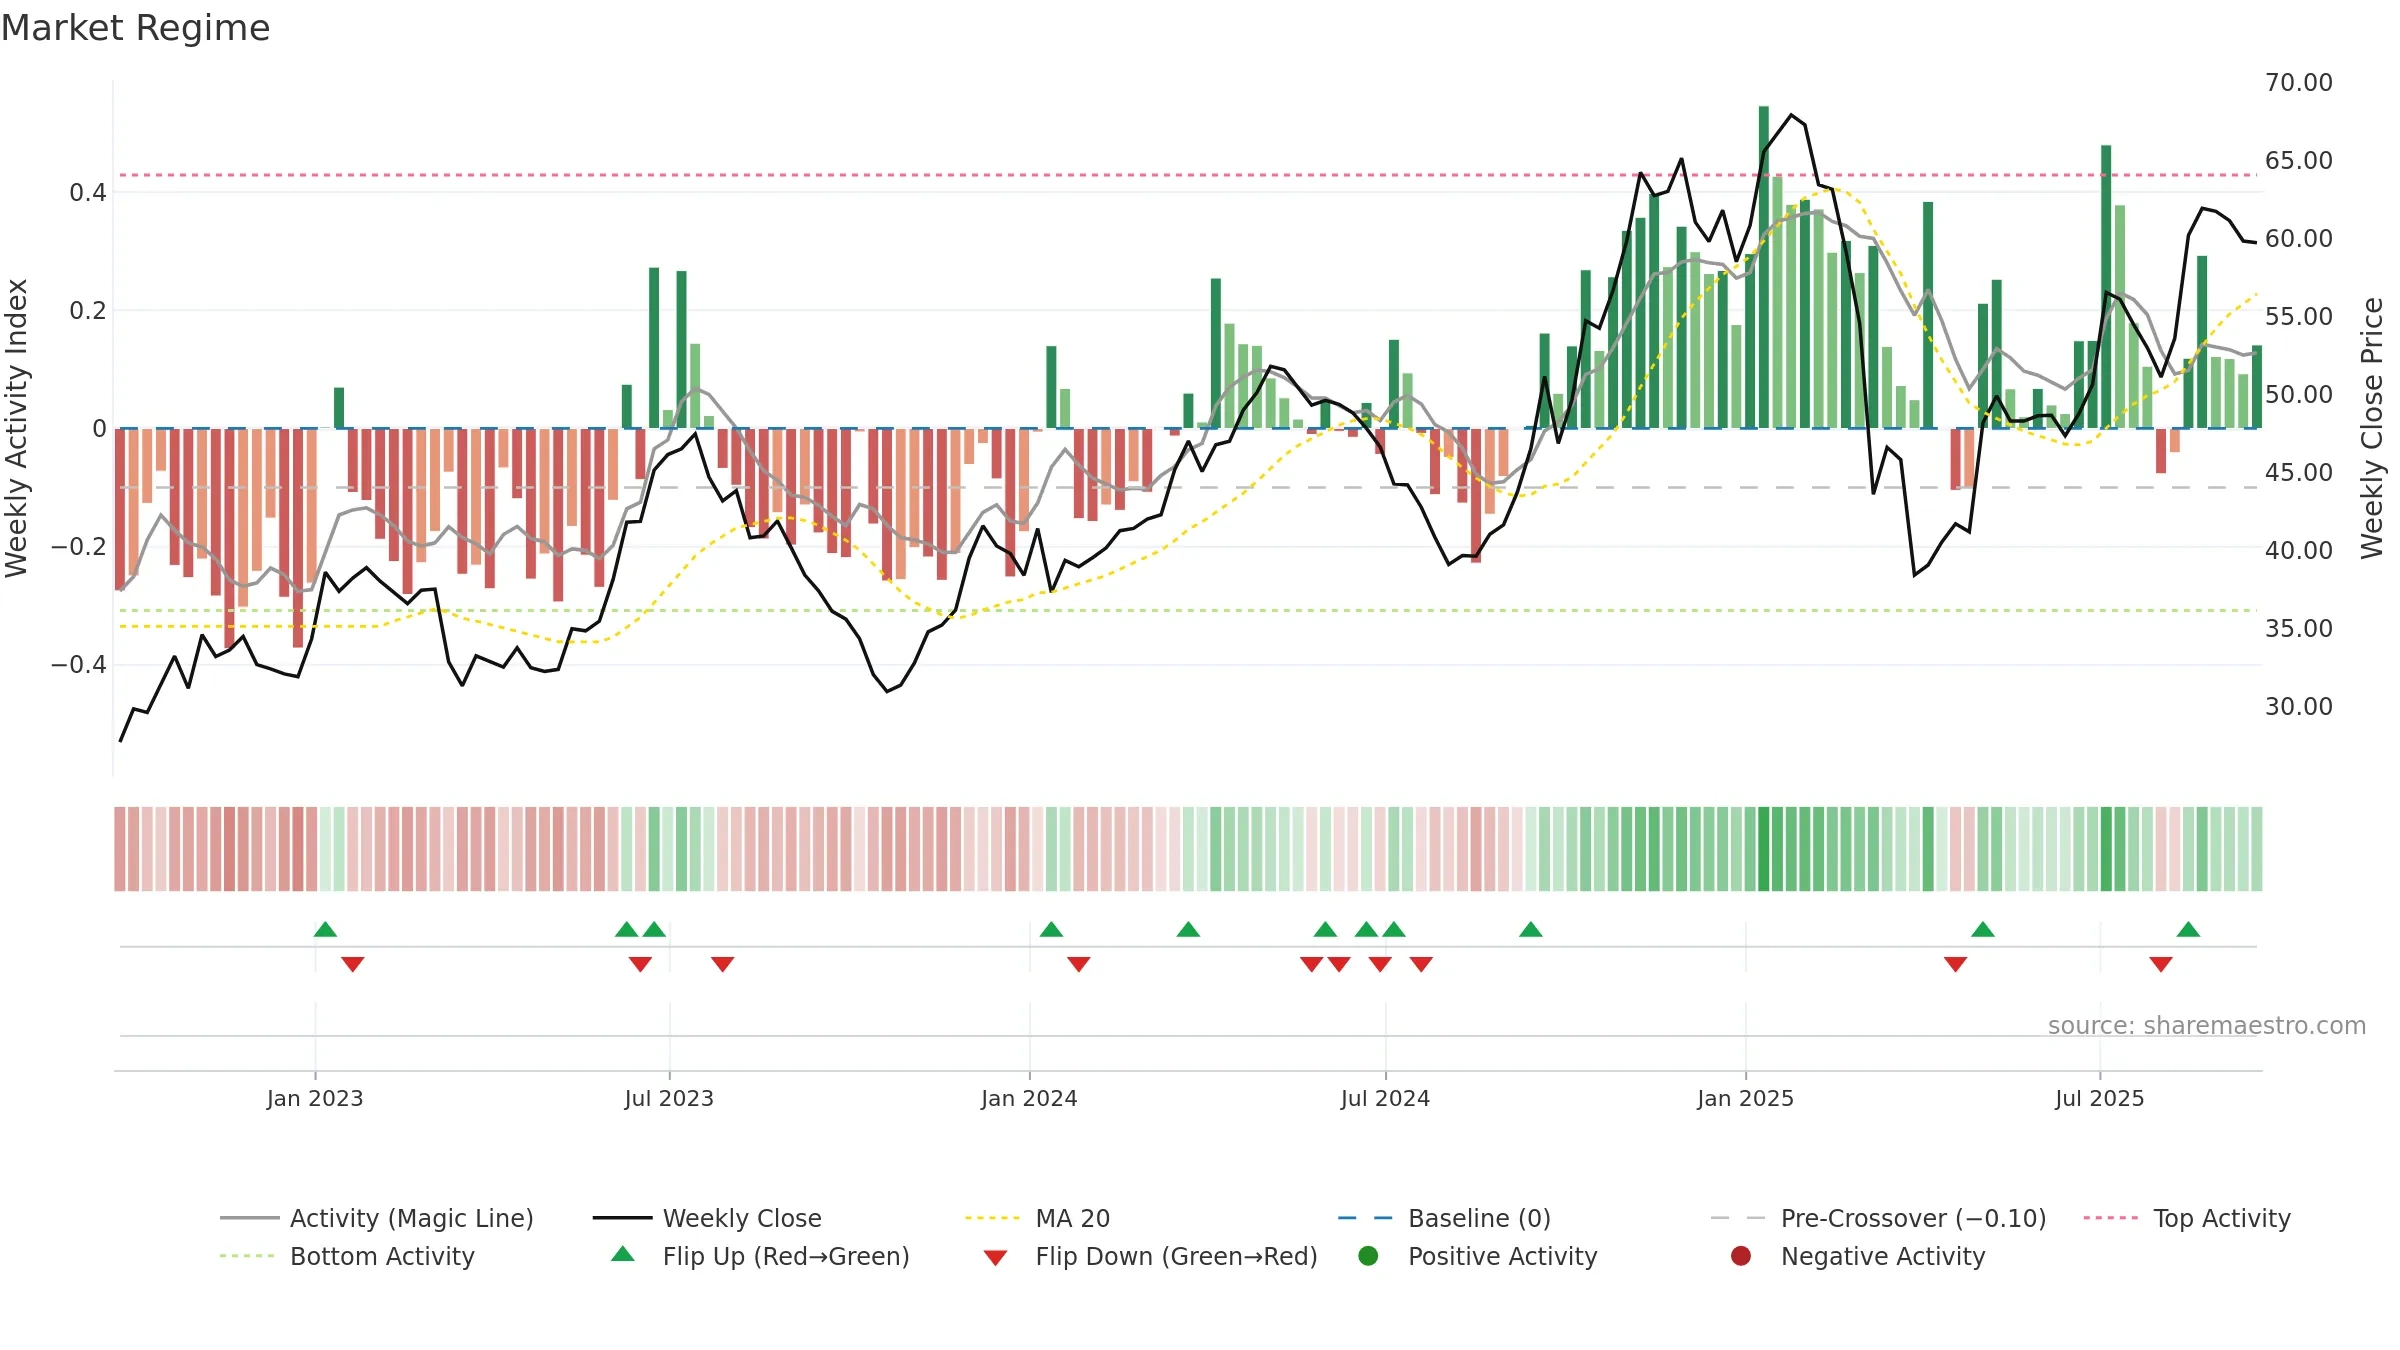
Task: Click the 0.4 activity axis tick
Action: pos(88,192)
